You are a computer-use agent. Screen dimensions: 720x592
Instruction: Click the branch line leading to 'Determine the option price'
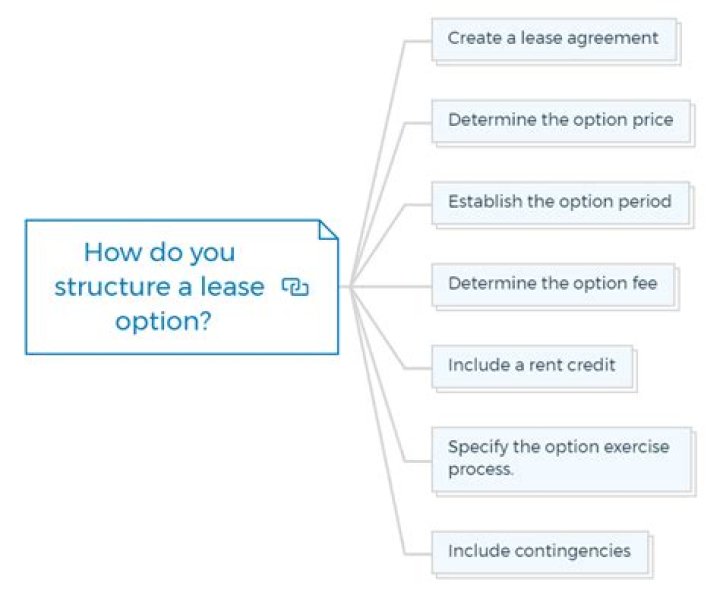[x=417, y=123]
